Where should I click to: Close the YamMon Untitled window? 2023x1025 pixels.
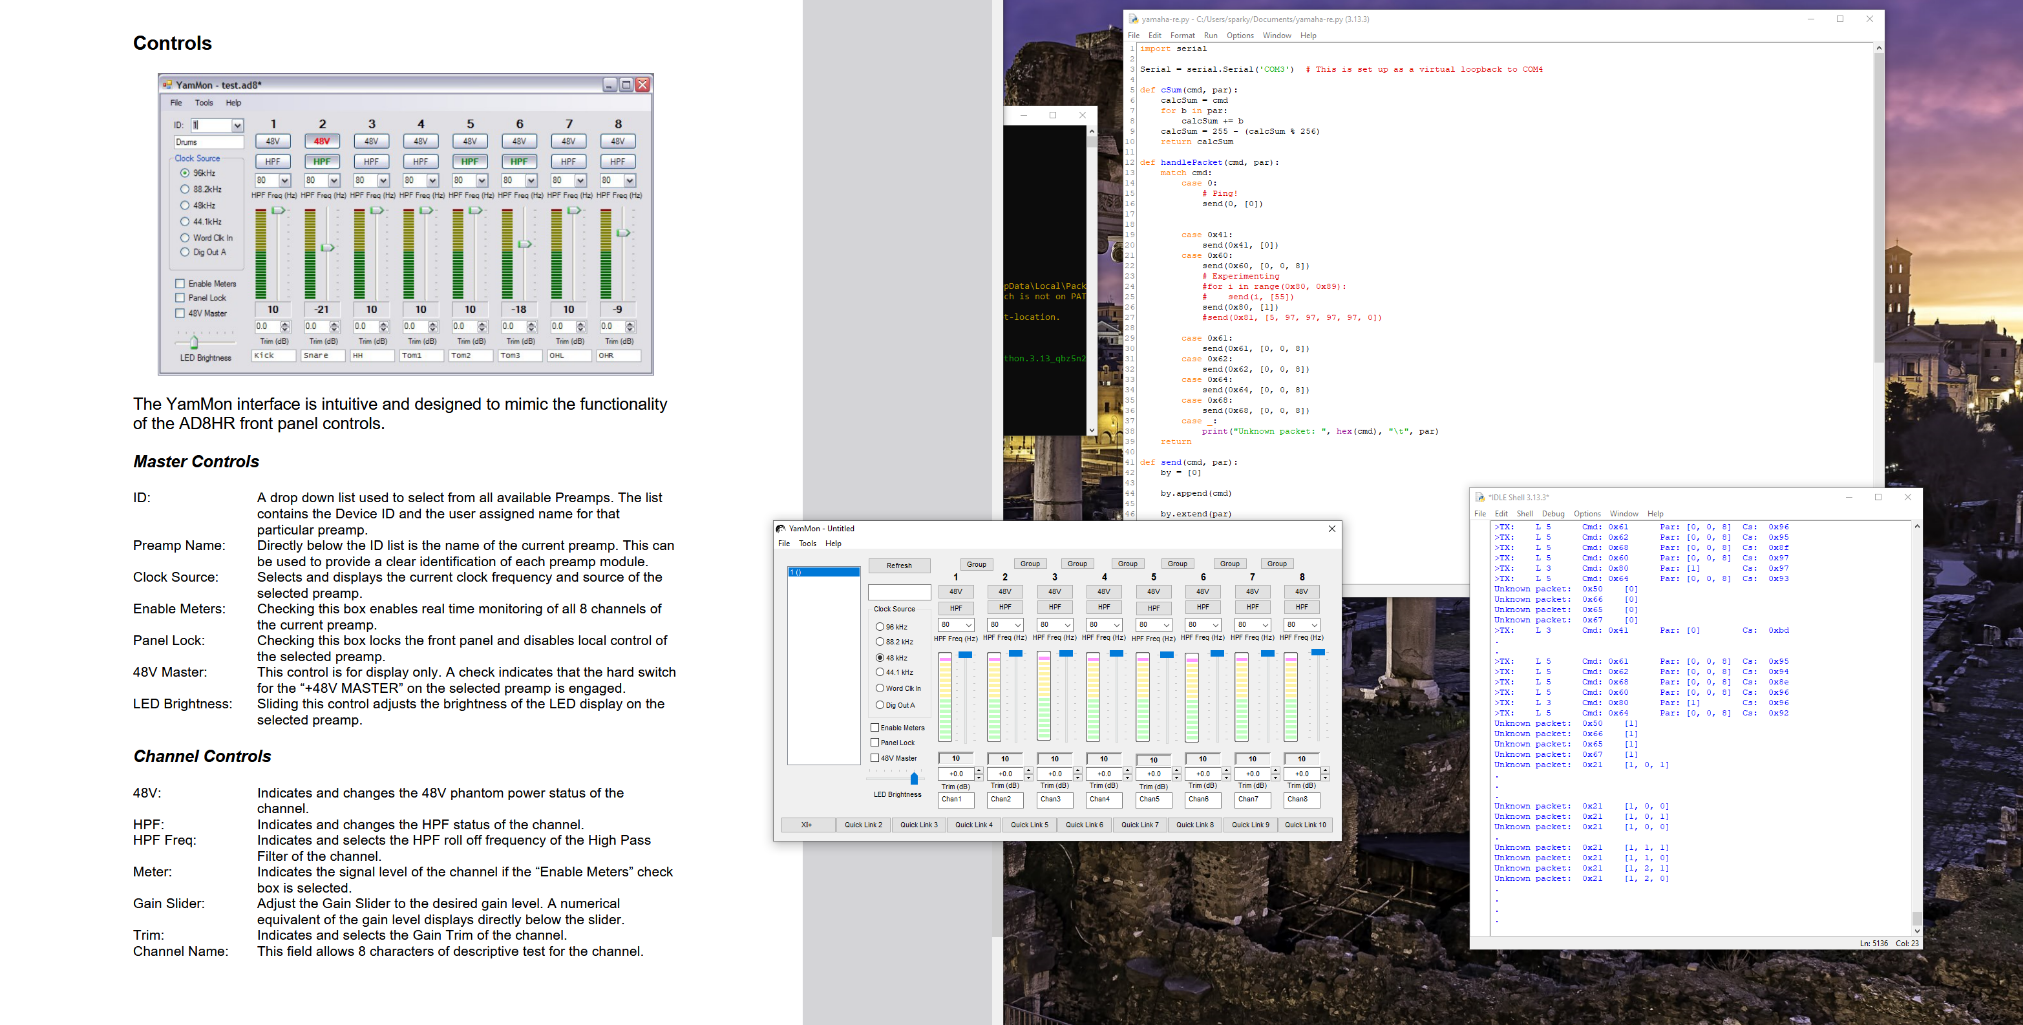coord(1331,528)
